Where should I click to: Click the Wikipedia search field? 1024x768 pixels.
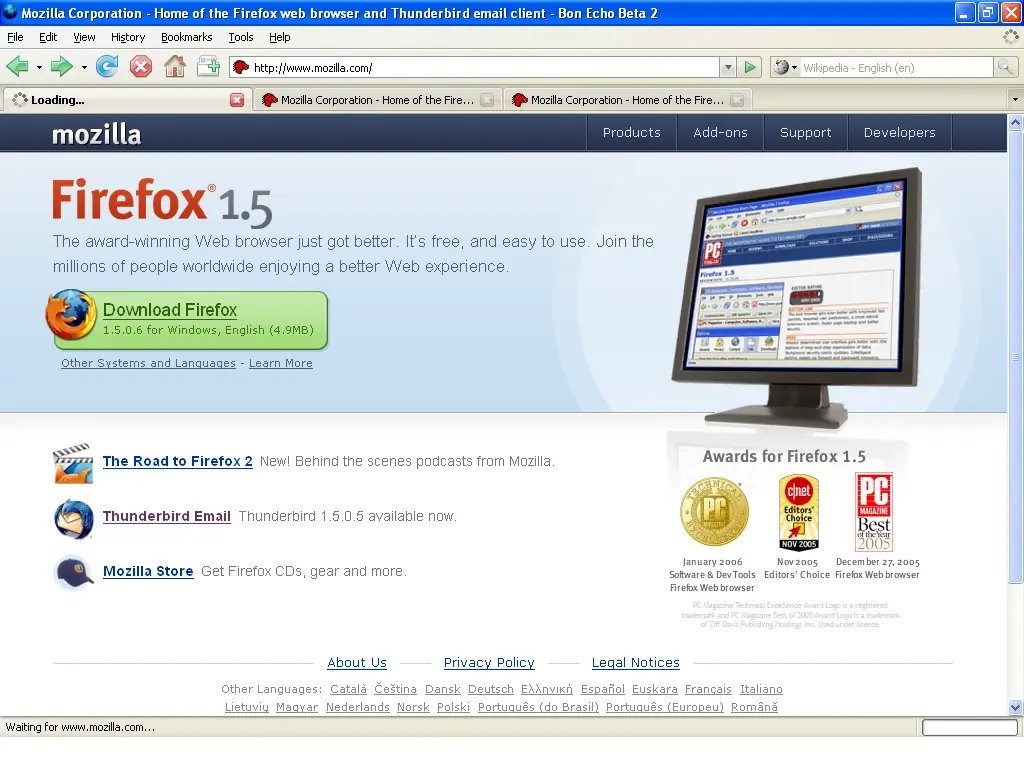pos(896,67)
